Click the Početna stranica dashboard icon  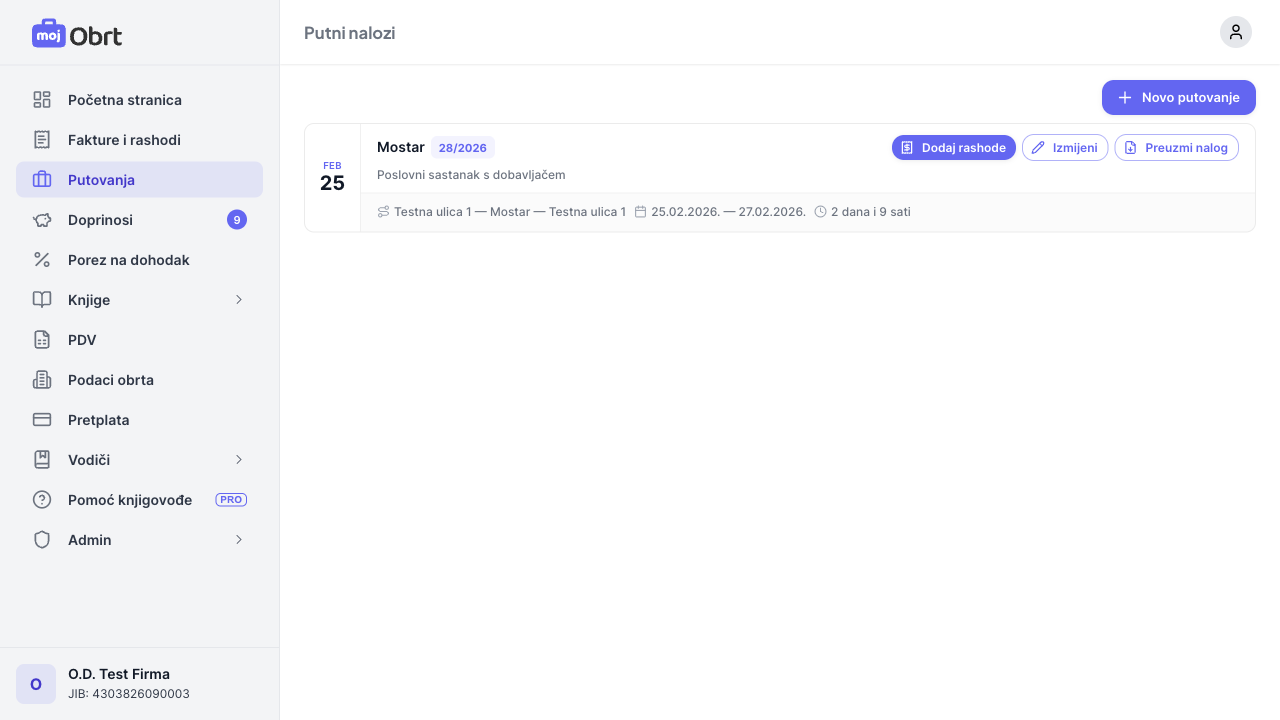click(42, 100)
